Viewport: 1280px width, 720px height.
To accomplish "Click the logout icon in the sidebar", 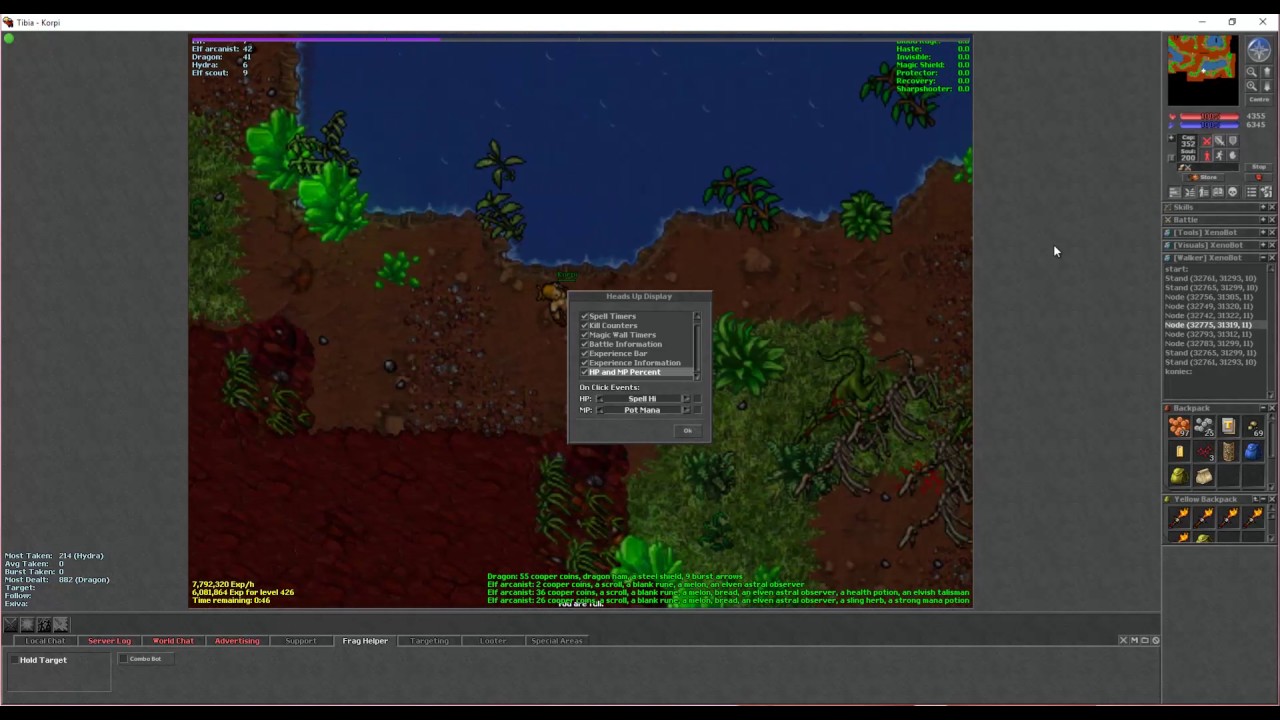I will [1266, 192].
